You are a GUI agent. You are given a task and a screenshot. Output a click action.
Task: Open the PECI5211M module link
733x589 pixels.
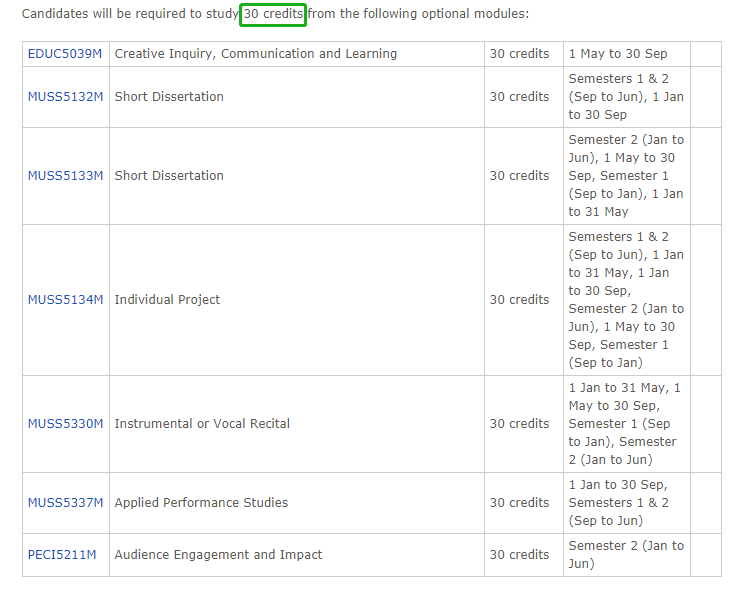pos(62,555)
